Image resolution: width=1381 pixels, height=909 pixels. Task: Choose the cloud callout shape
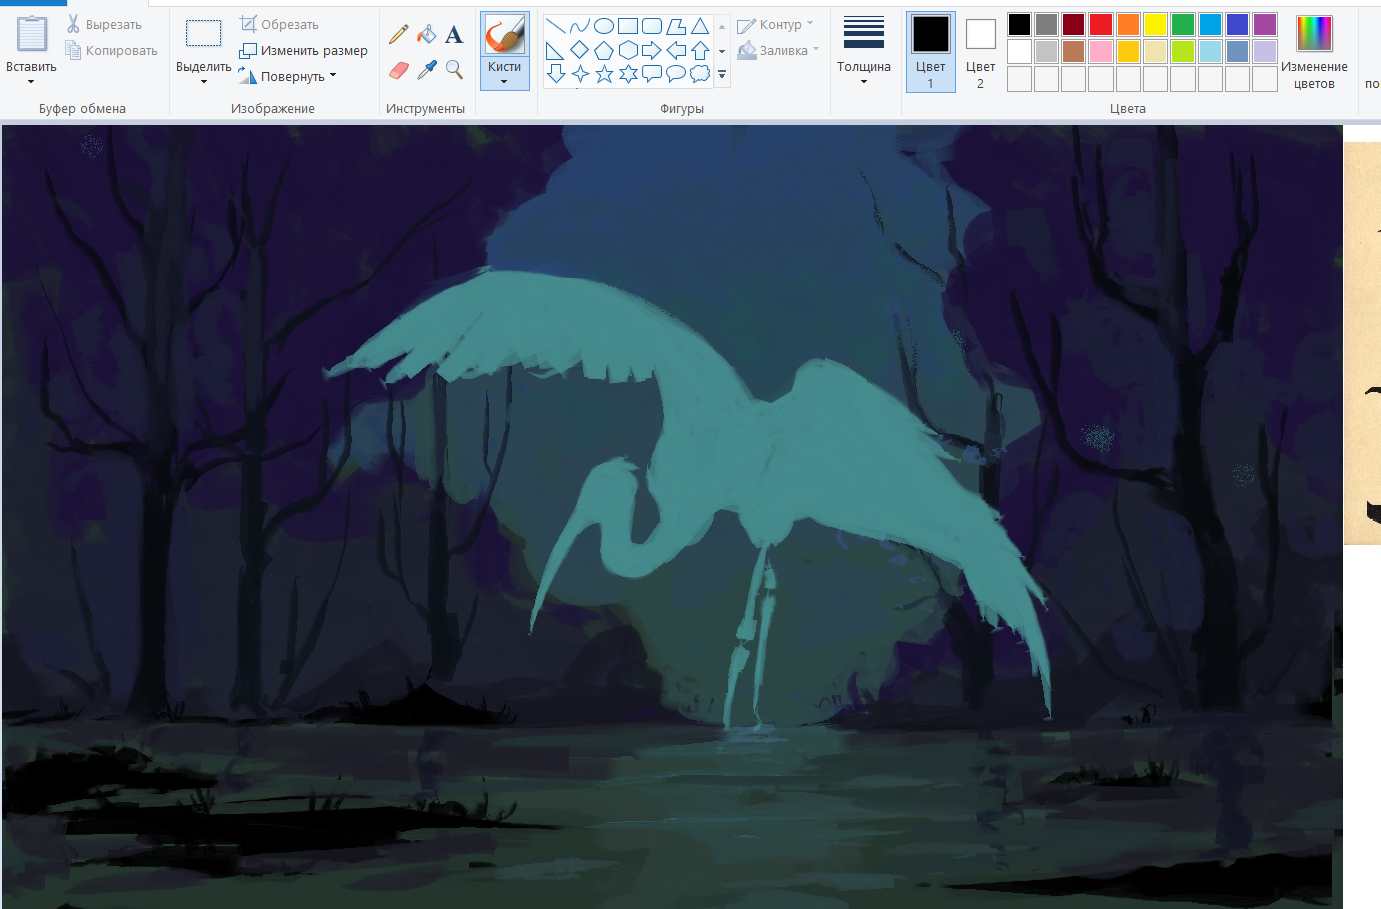click(700, 74)
